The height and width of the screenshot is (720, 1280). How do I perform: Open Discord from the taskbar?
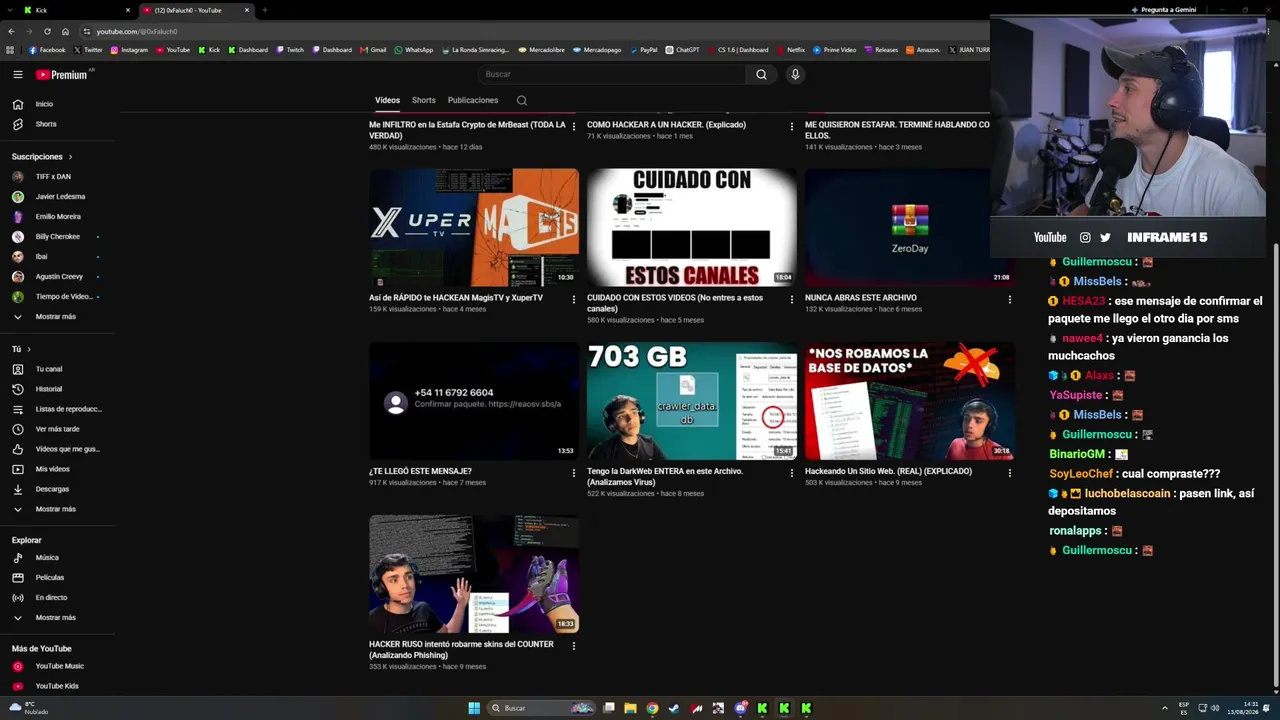[x=740, y=708]
